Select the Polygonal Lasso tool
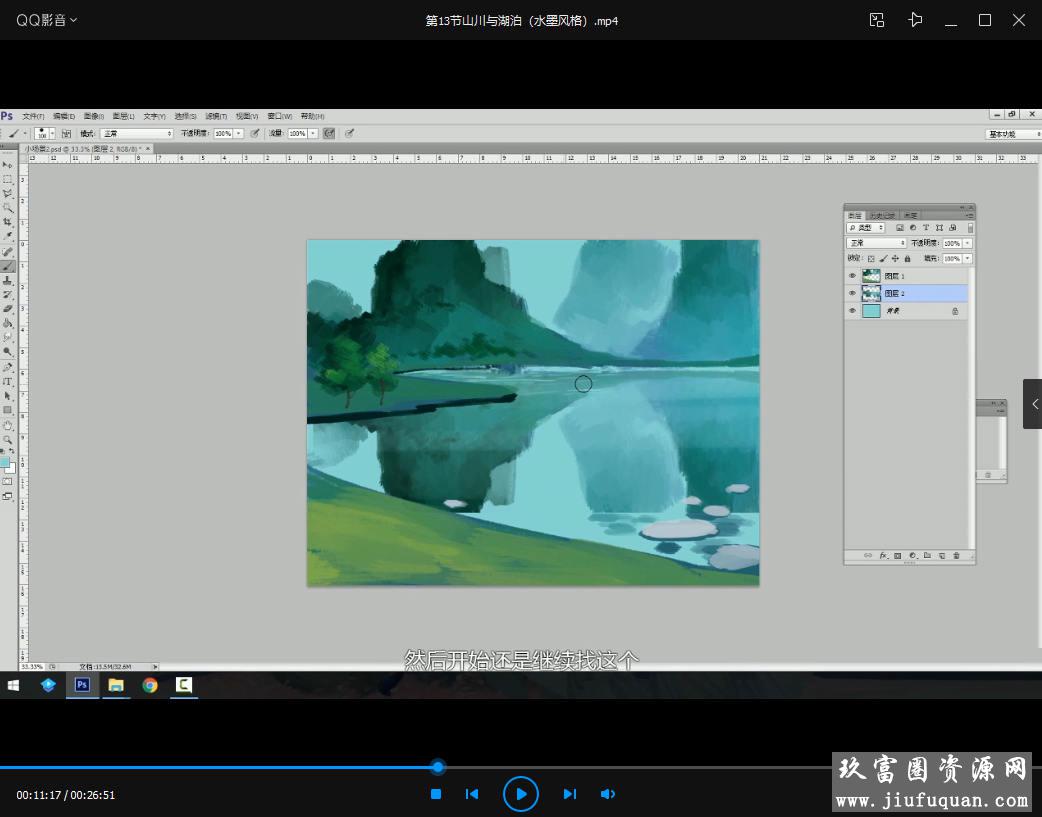This screenshot has height=817, width=1042. pos(7,193)
